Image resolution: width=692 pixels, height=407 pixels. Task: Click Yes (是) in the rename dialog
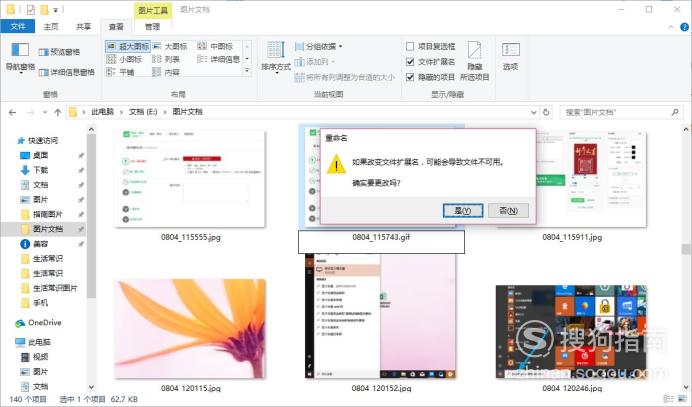pyautogui.click(x=463, y=211)
